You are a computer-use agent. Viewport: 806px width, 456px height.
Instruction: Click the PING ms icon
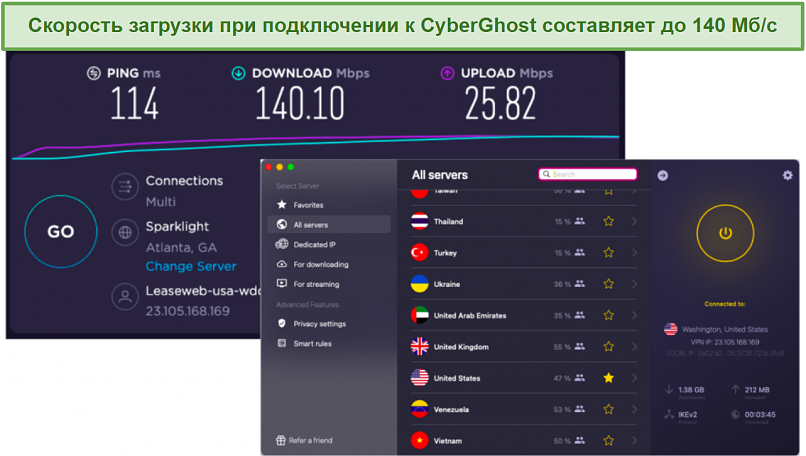coord(94,73)
